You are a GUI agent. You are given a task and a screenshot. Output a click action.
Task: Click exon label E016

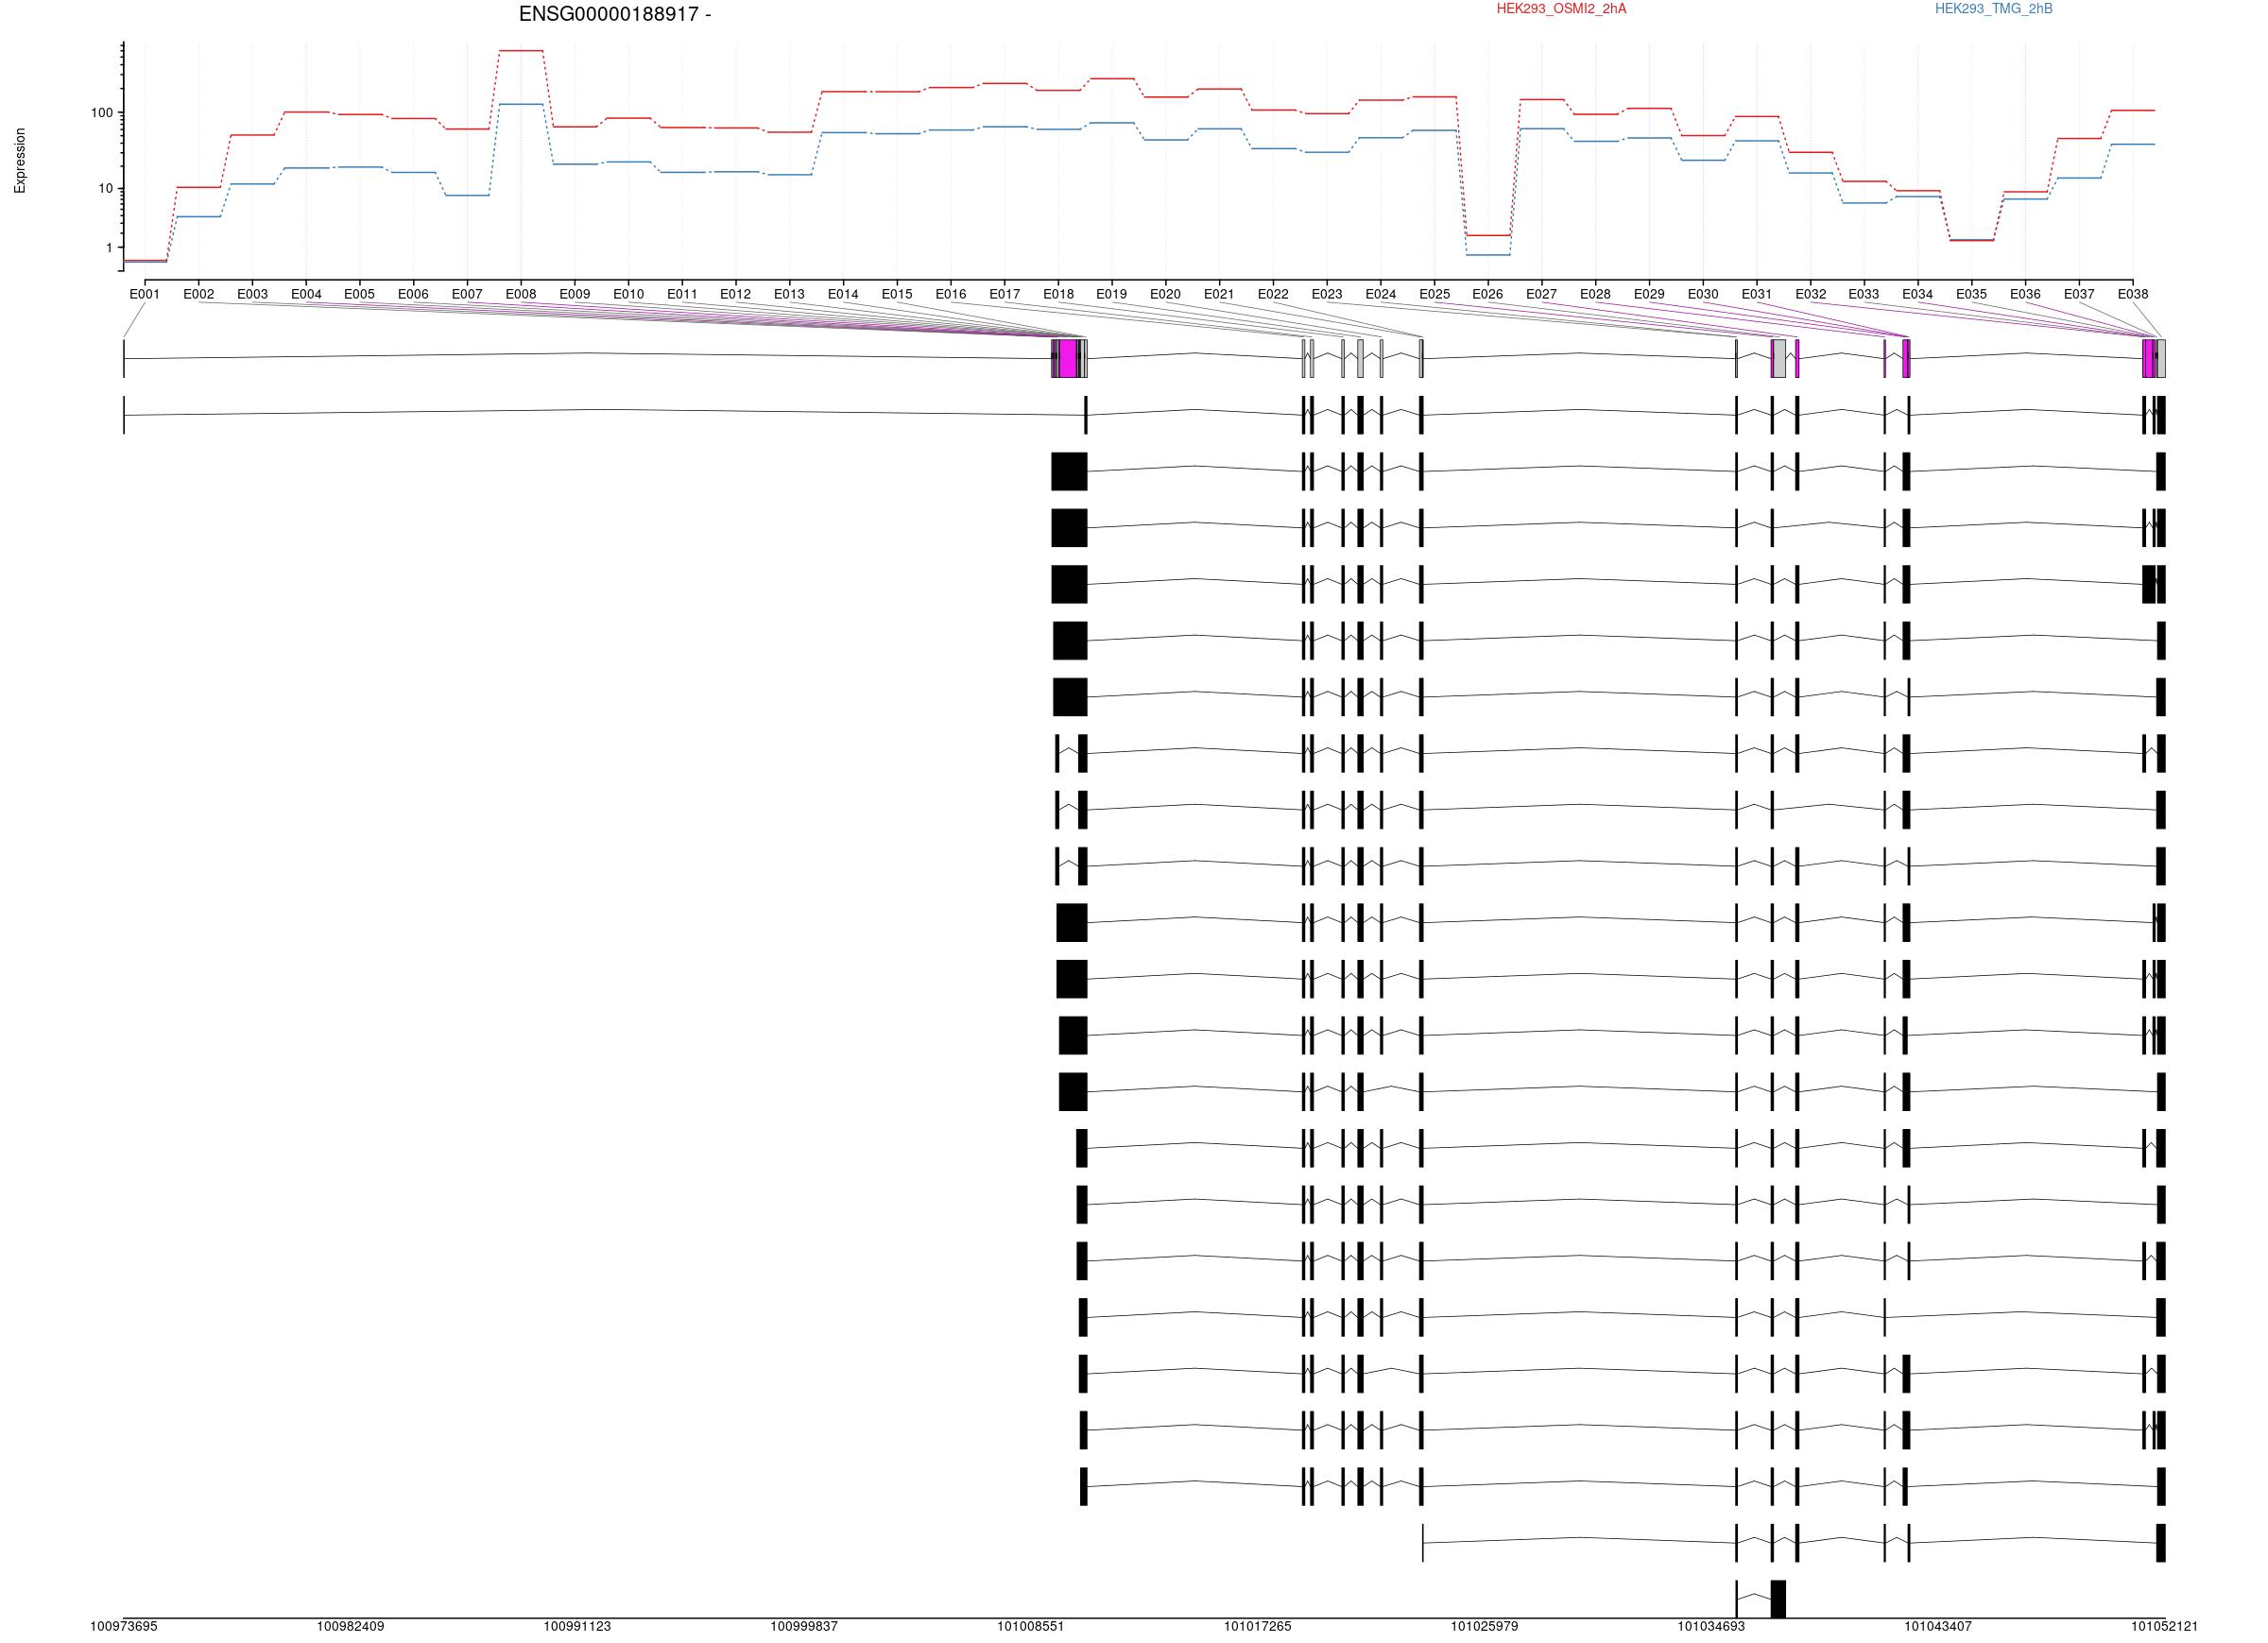[x=951, y=294]
